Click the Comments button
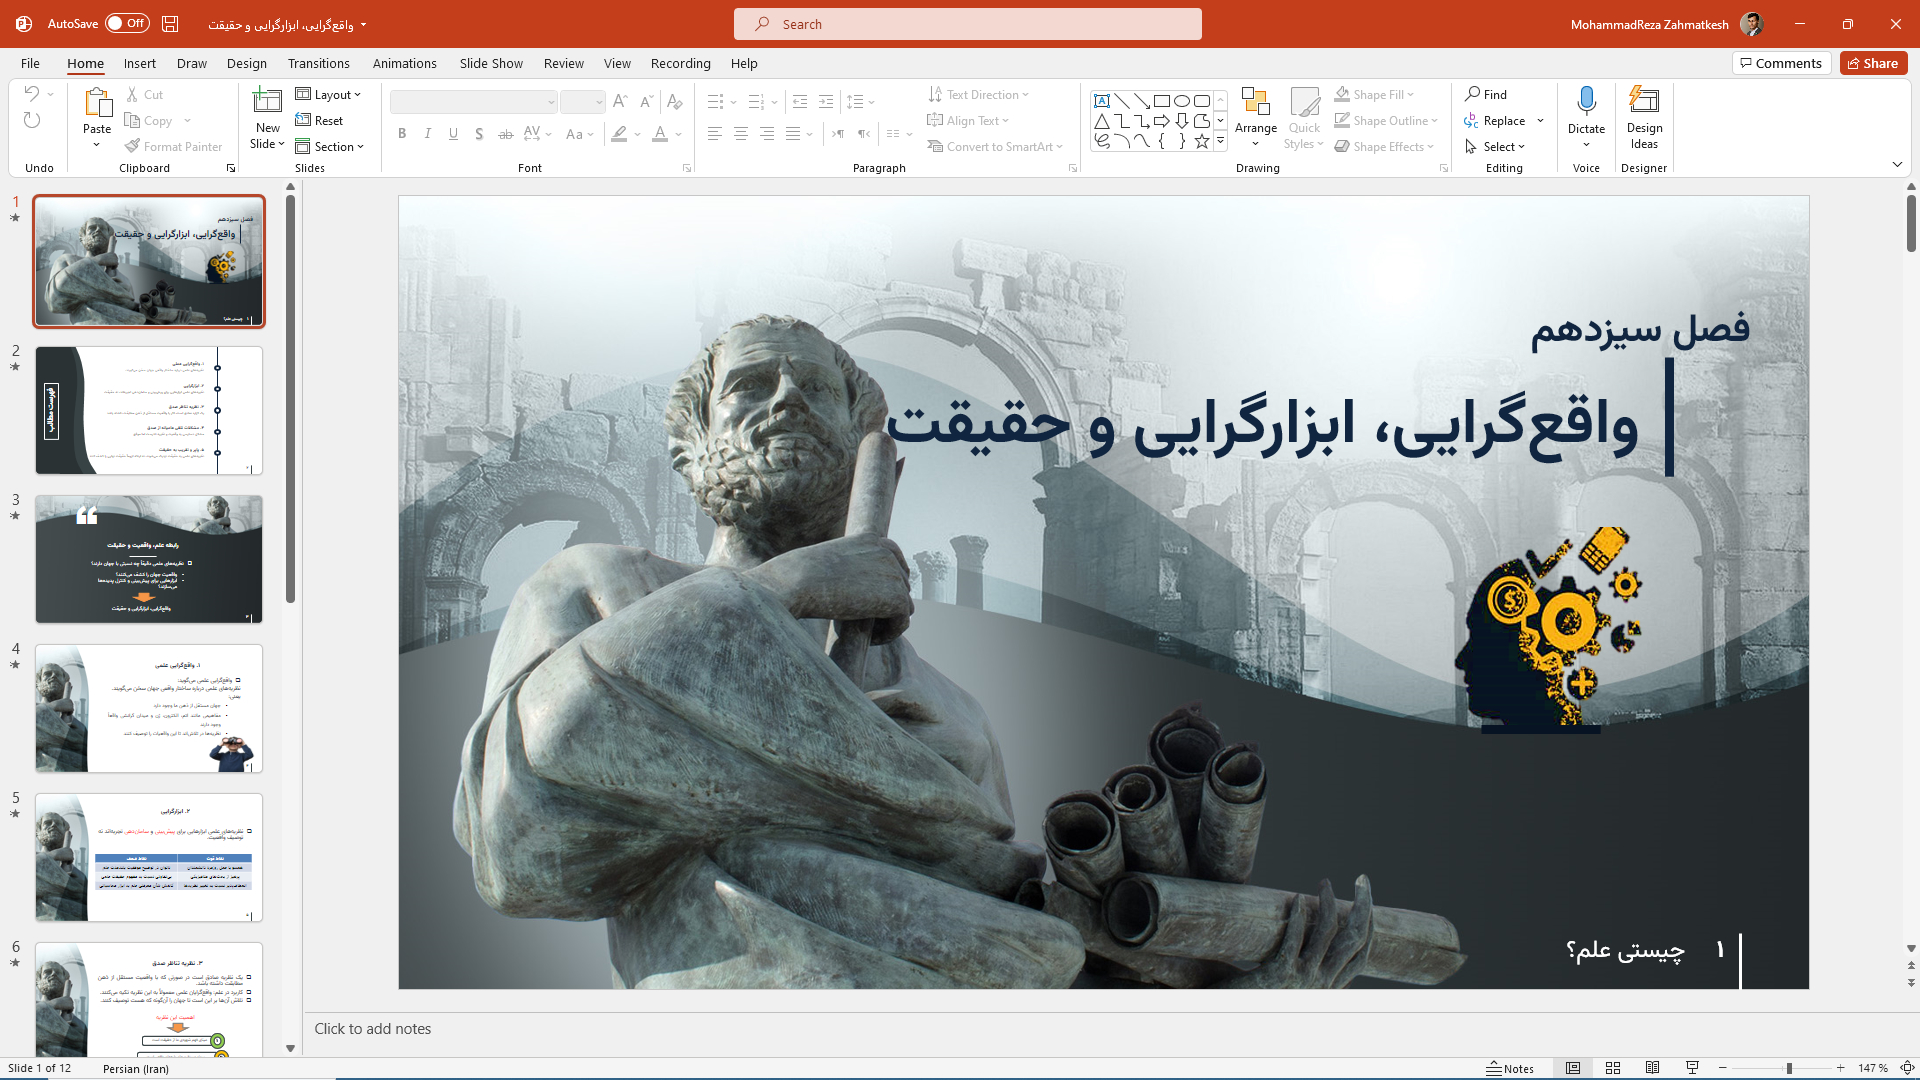The width and height of the screenshot is (1920, 1080). [x=1780, y=62]
